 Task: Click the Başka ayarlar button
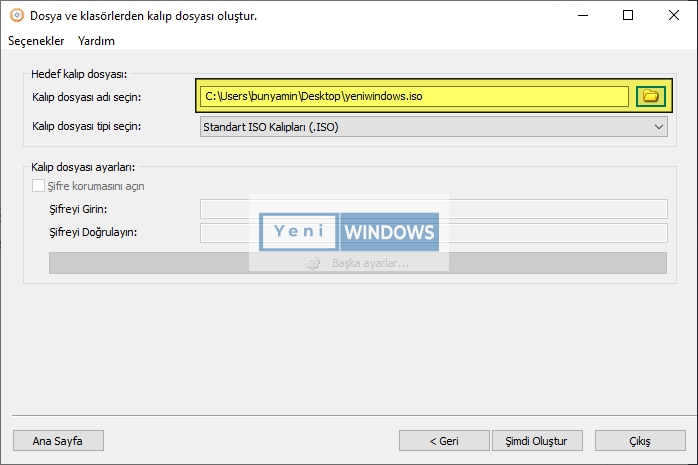click(358, 263)
